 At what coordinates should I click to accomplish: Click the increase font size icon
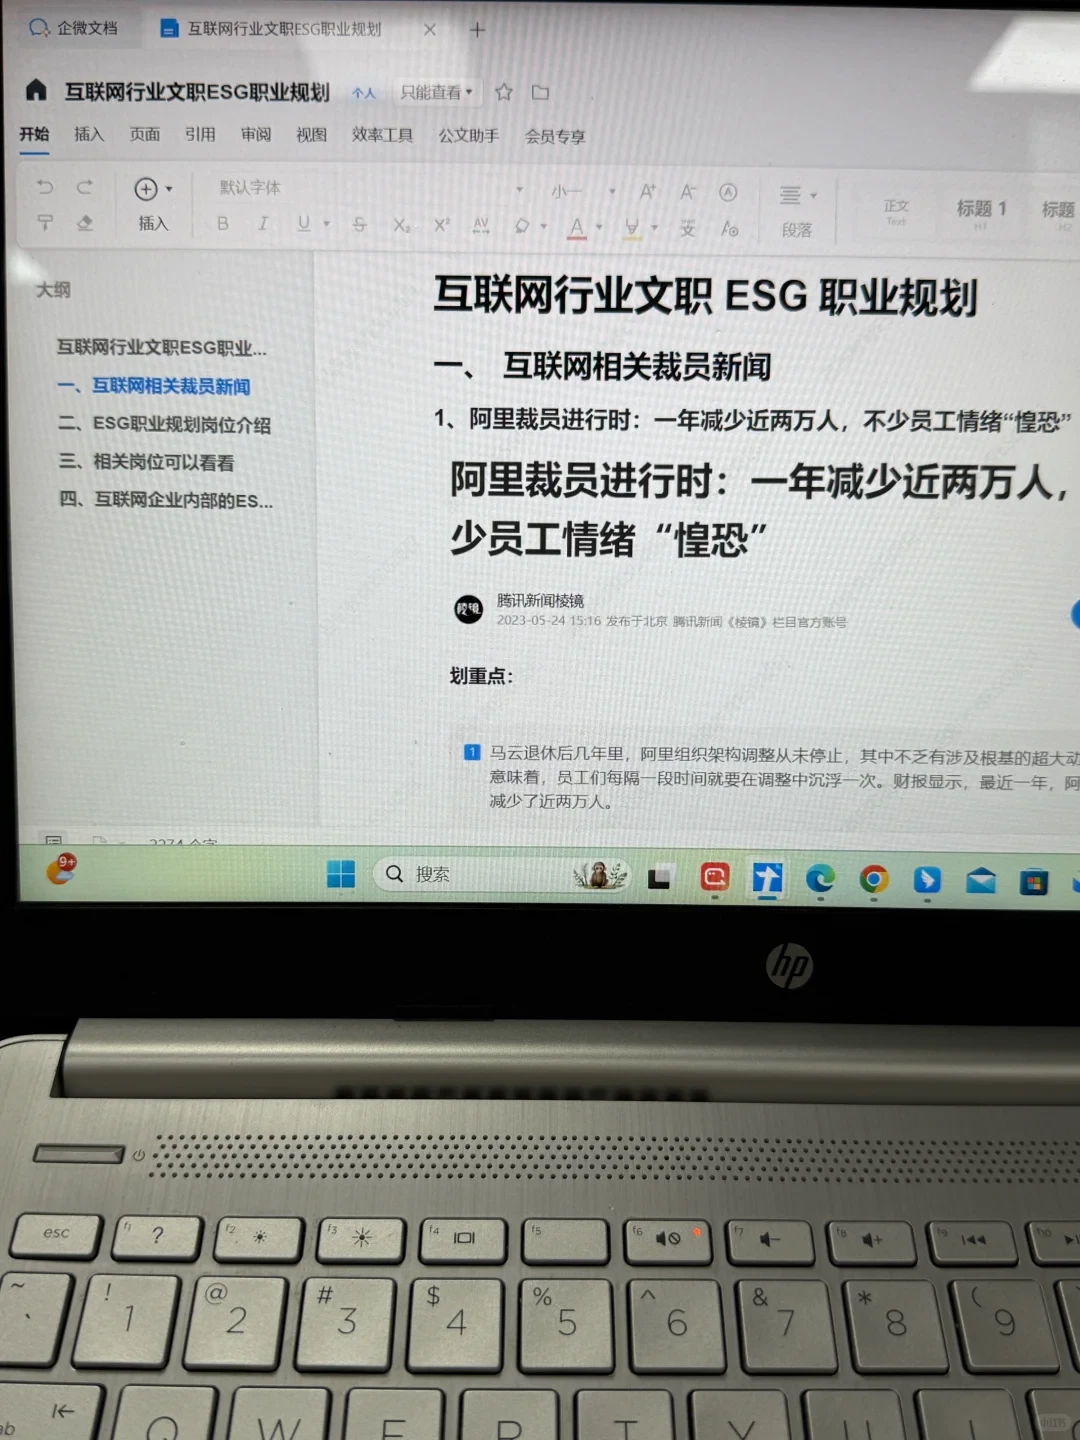[648, 192]
